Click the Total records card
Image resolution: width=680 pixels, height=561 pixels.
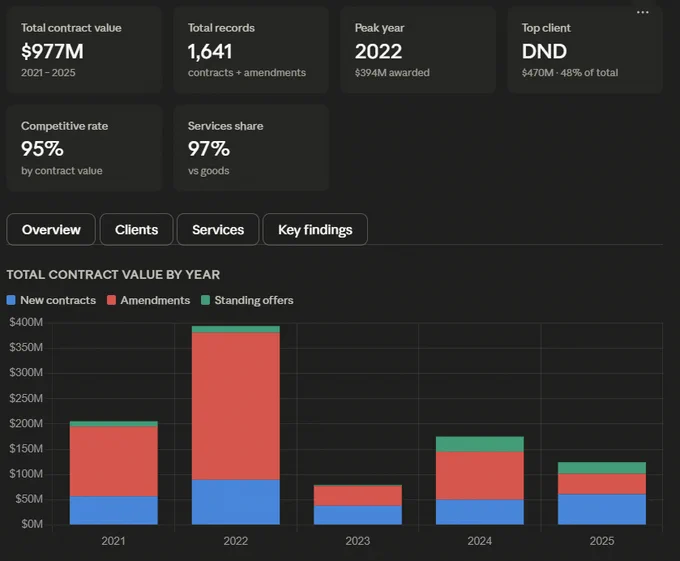coord(251,49)
